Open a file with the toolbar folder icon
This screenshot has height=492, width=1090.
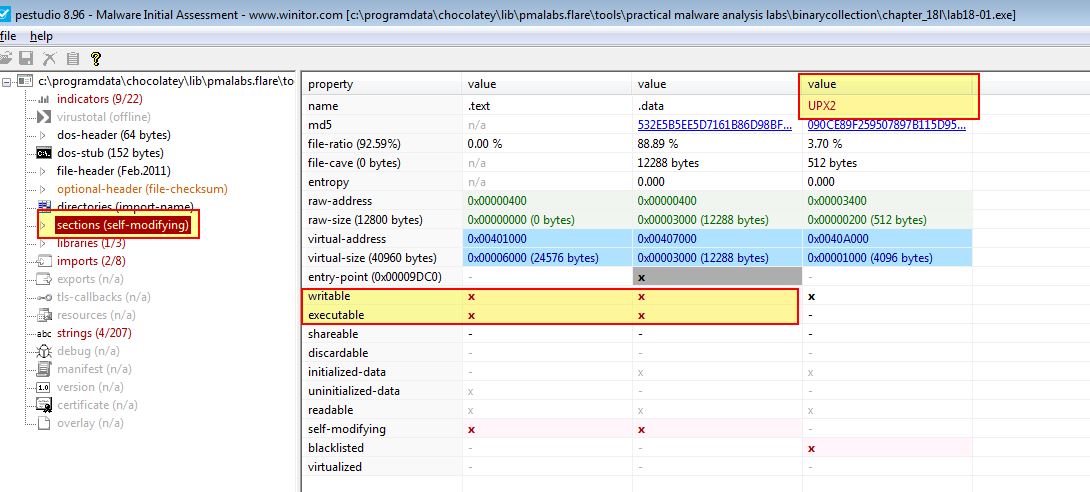click(x=6, y=58)
